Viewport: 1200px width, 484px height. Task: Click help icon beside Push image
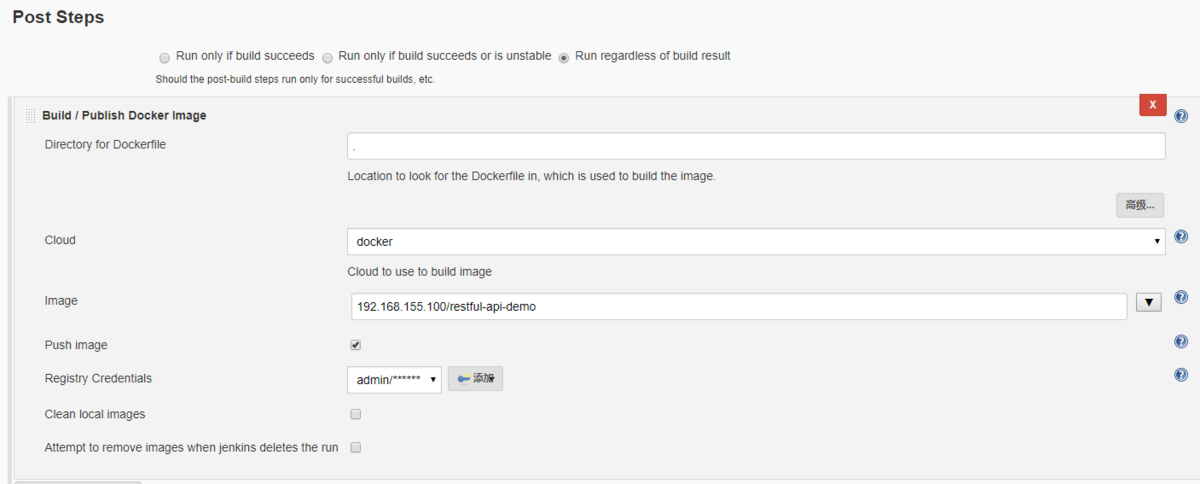1181,342
